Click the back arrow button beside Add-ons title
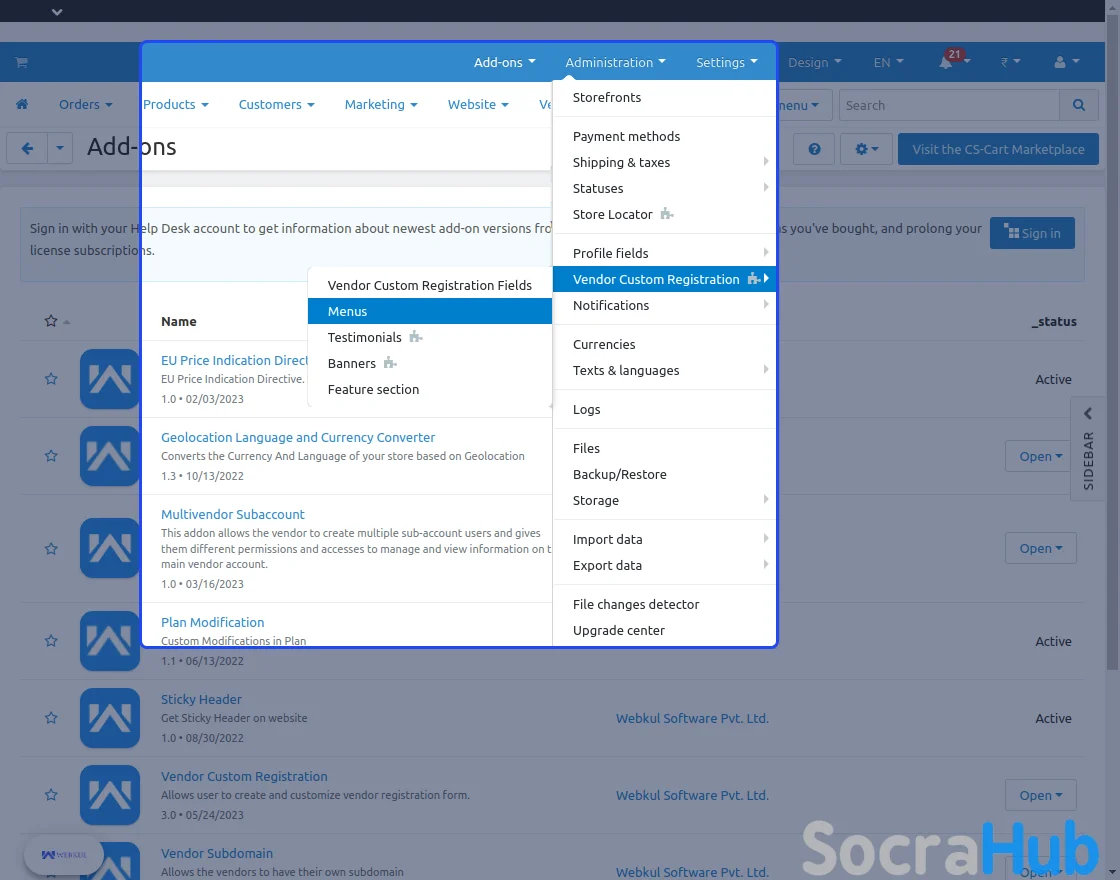The image size is (1120, 880). pyautogui.click(x=27, y=149)
